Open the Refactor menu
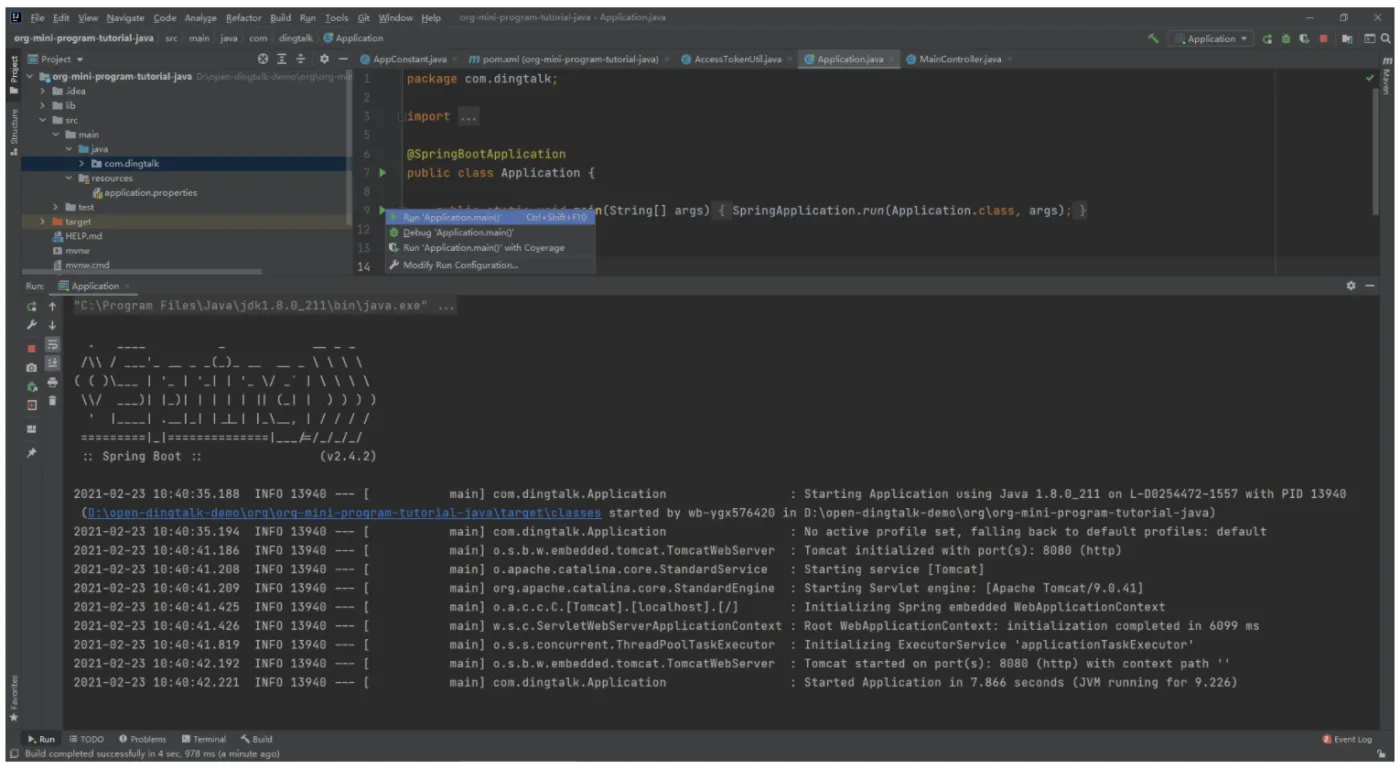Viewport: 1400px width, 769px height. 243,18
